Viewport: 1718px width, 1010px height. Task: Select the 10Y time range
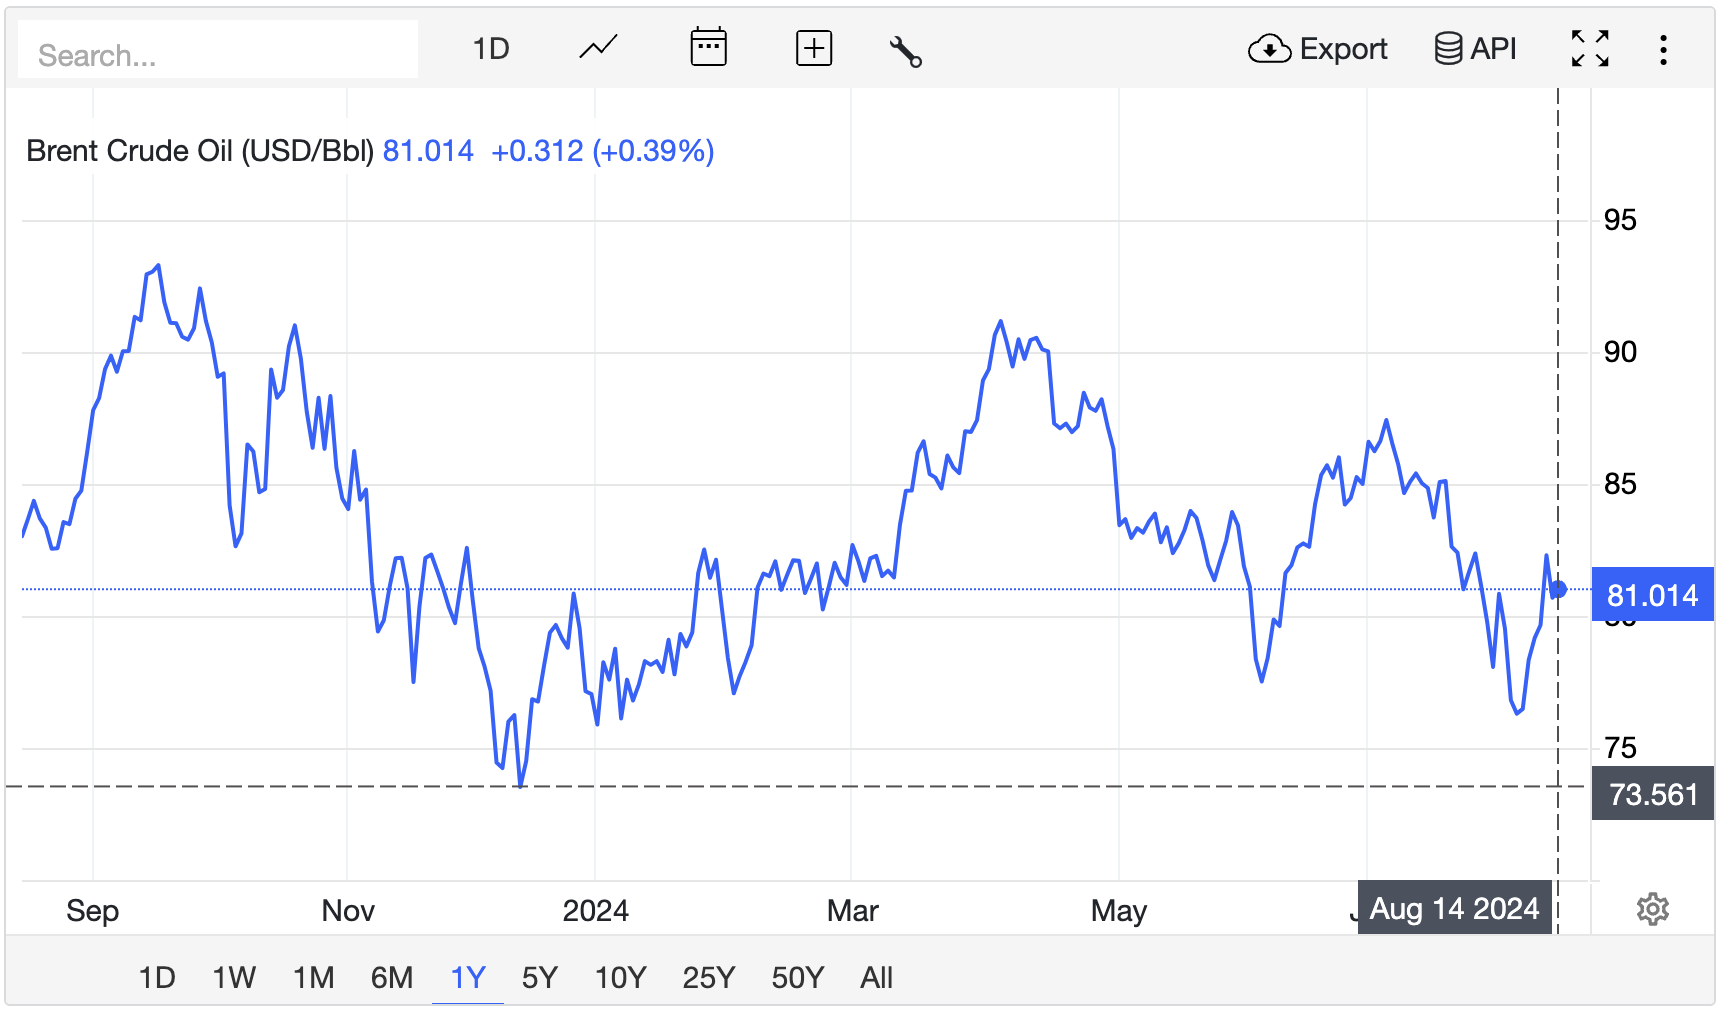621,977
